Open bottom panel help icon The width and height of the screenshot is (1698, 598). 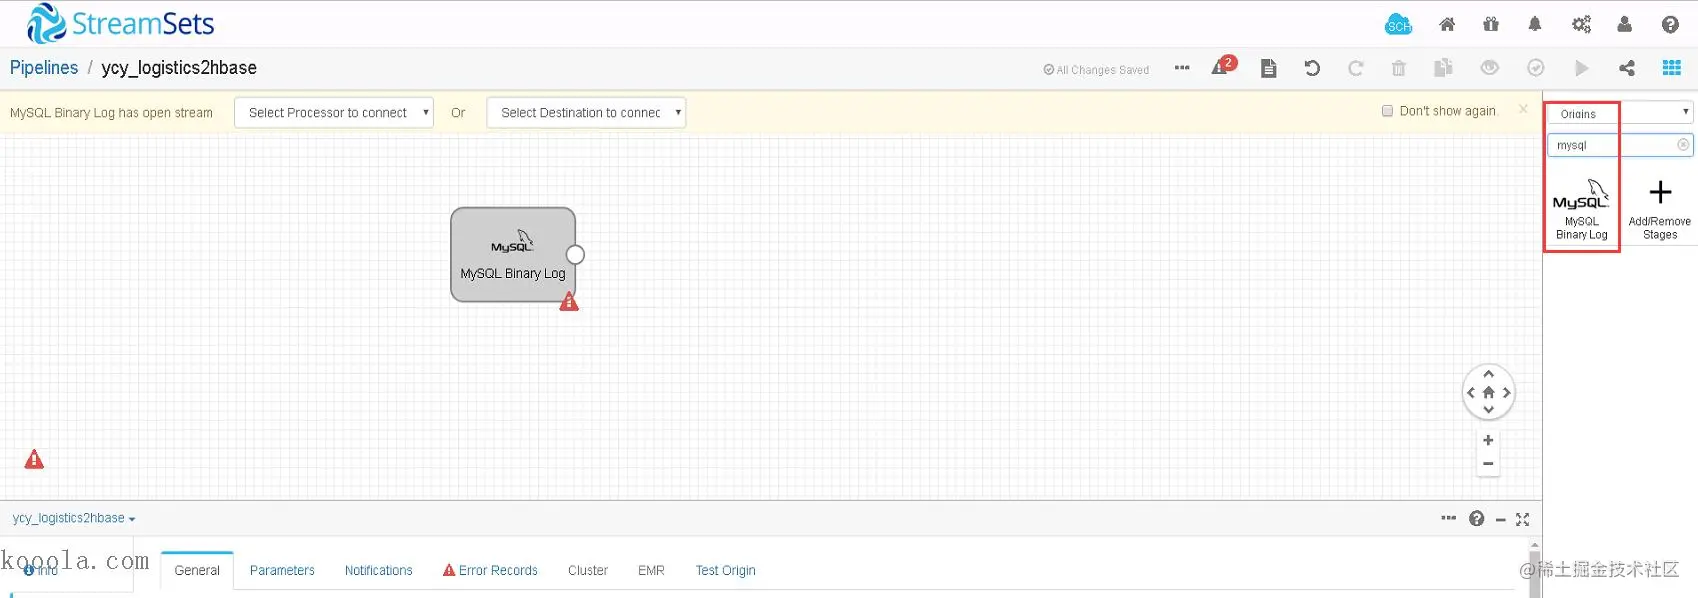pyautogui.click(x=1477, y=518)
